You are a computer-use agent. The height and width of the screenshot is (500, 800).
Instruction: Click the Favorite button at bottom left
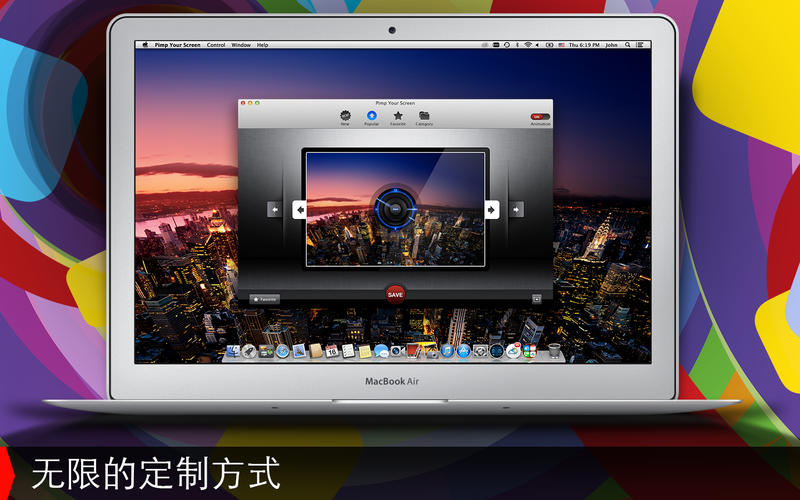pyautogui.click(x=264, y=299)
